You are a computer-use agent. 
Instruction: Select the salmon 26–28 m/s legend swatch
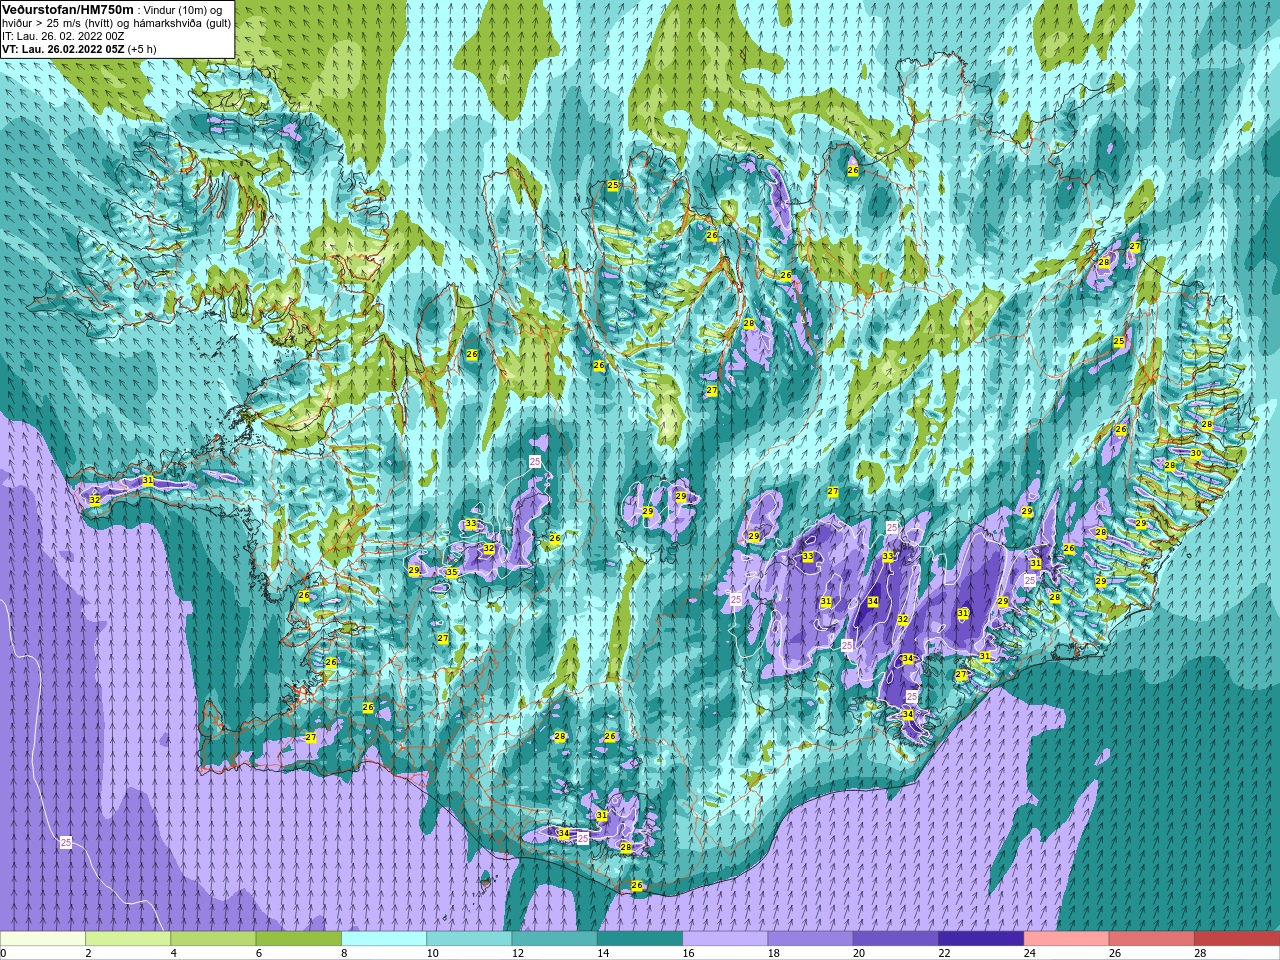(x=1151, y=939)
